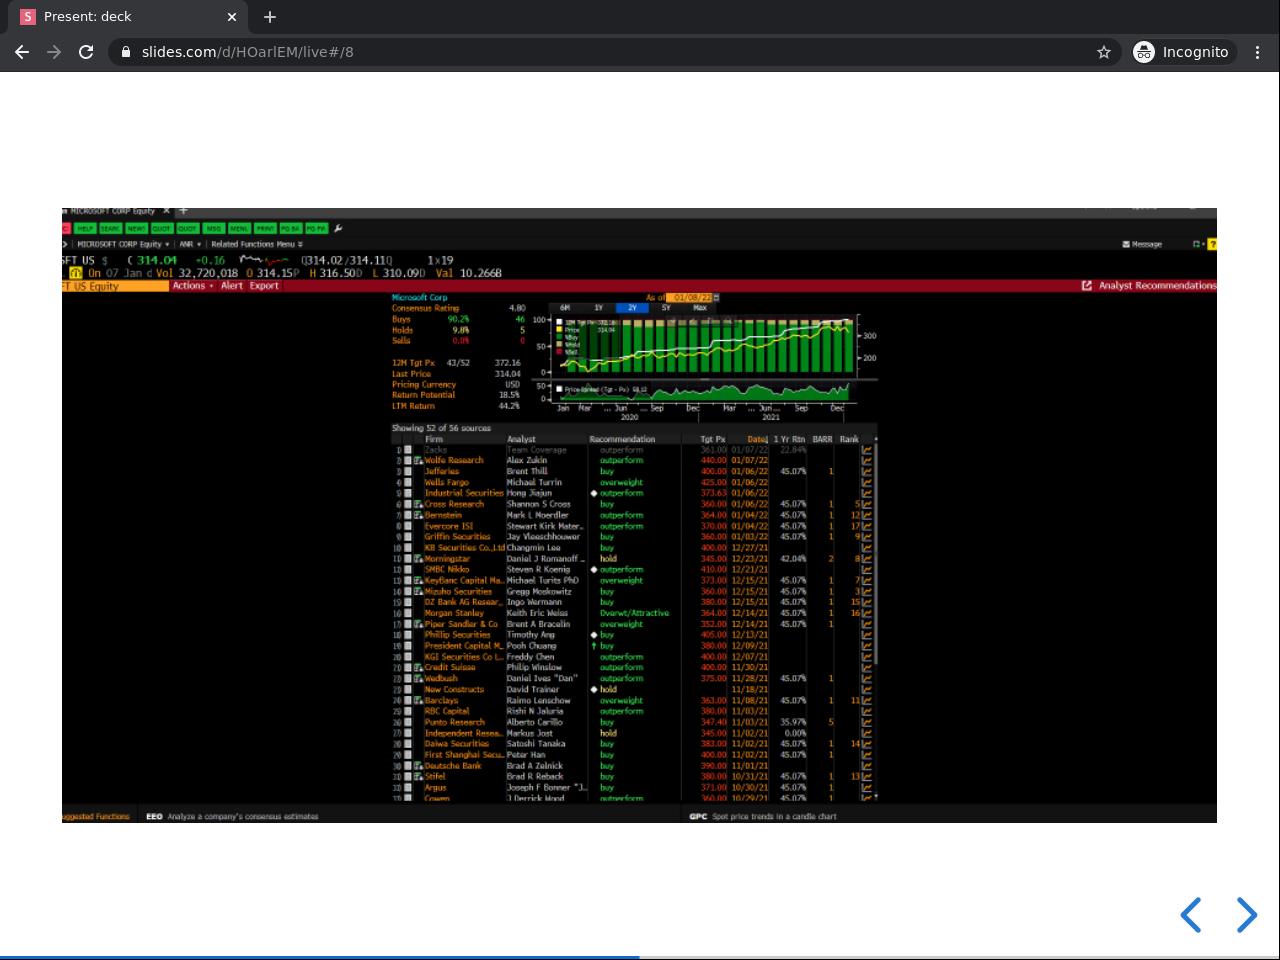Select the 2Y chart range tab
Image resolution: width=1280 pixels, height=960 pixels.
(632, 308)
